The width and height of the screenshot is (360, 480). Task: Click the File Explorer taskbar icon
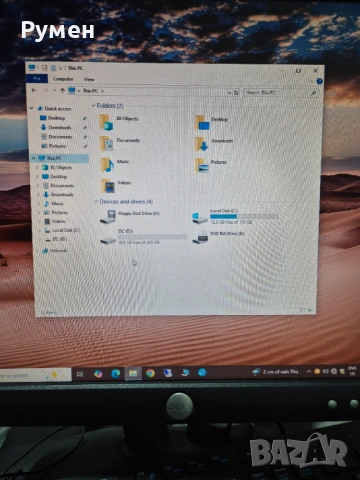(x=133, y=373)
